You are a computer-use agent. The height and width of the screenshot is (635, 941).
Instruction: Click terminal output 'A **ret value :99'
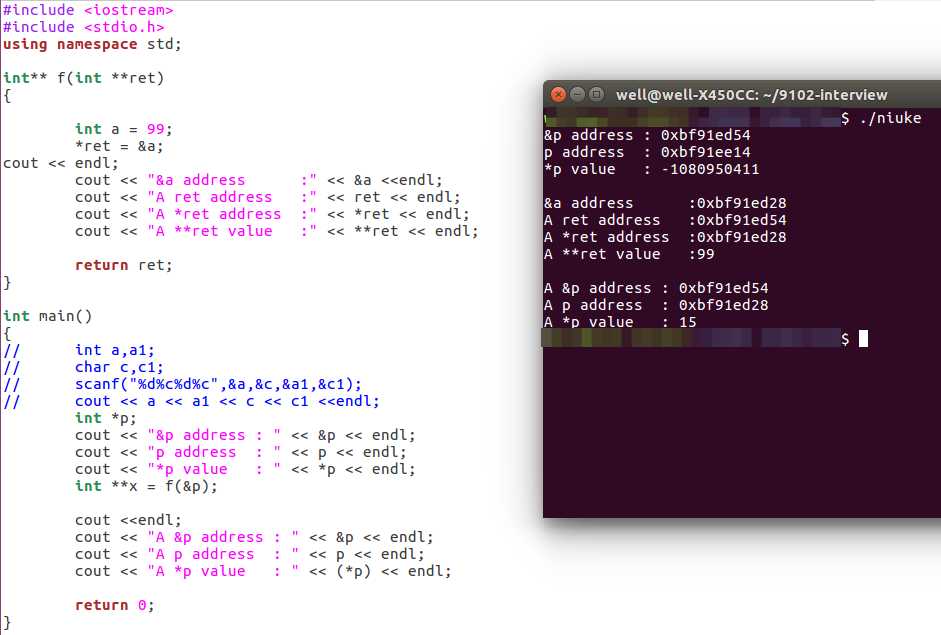[630, 254]
